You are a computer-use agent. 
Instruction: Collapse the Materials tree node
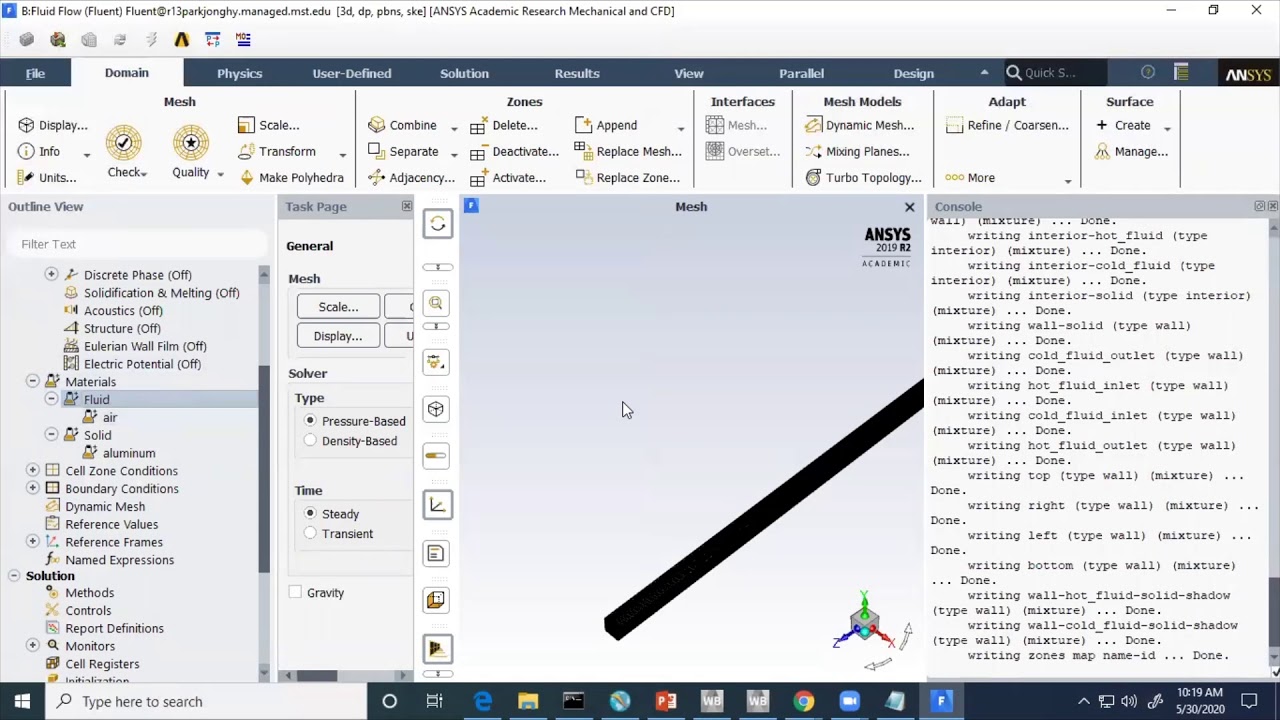click(x=33, y=381)
